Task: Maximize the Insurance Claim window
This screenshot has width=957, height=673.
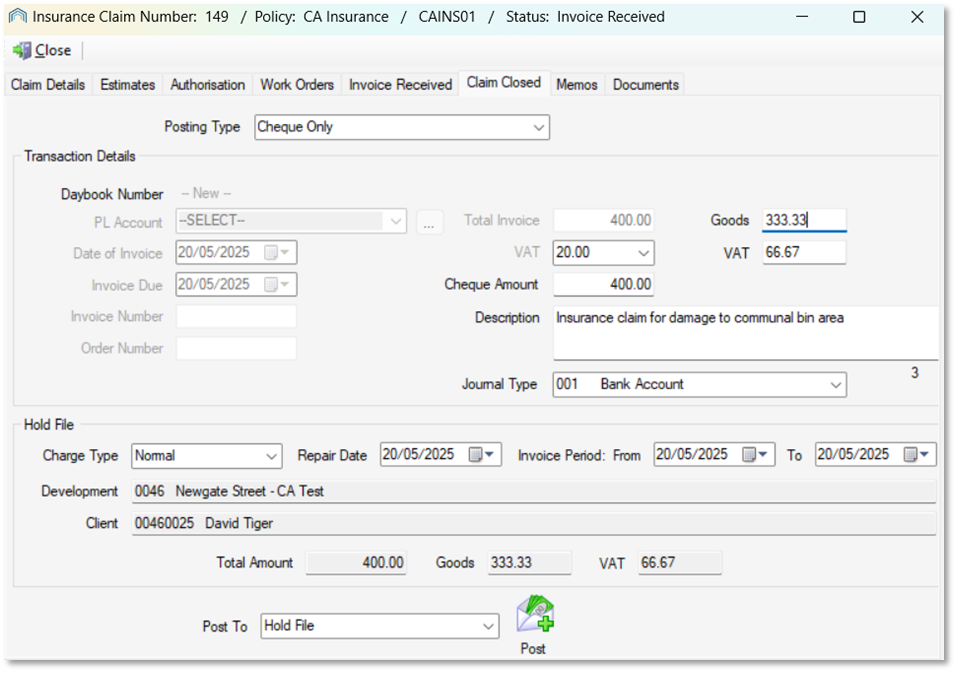Action: point(859,17)
